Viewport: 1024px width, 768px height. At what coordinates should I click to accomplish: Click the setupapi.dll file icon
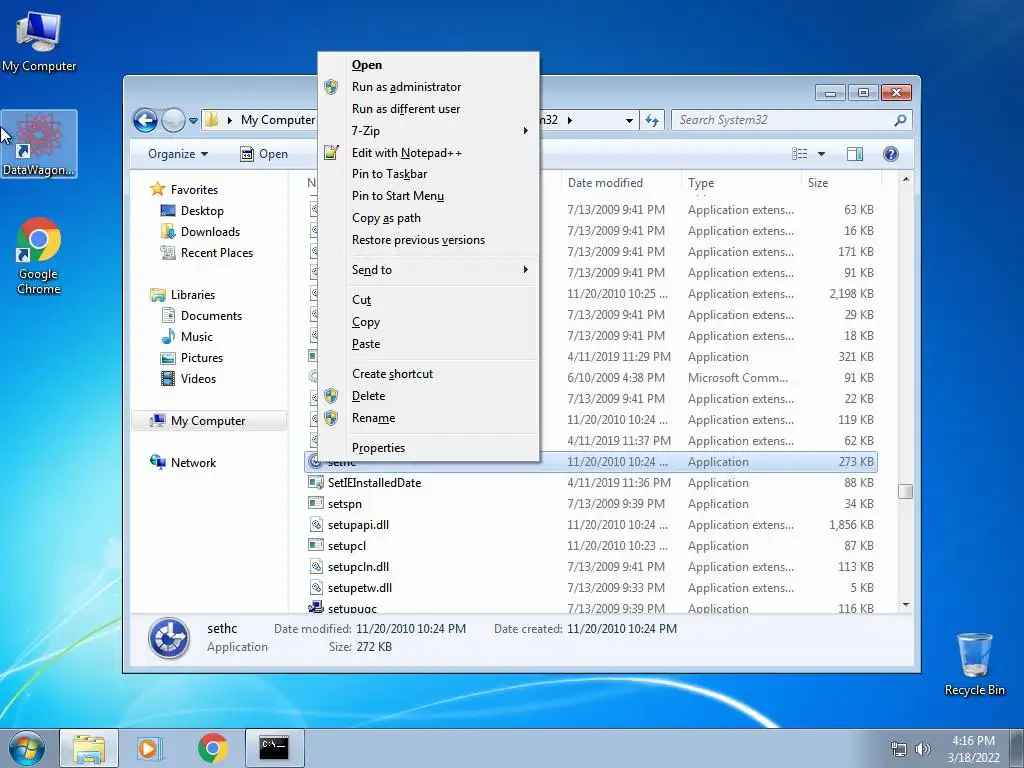coord(315,524)
